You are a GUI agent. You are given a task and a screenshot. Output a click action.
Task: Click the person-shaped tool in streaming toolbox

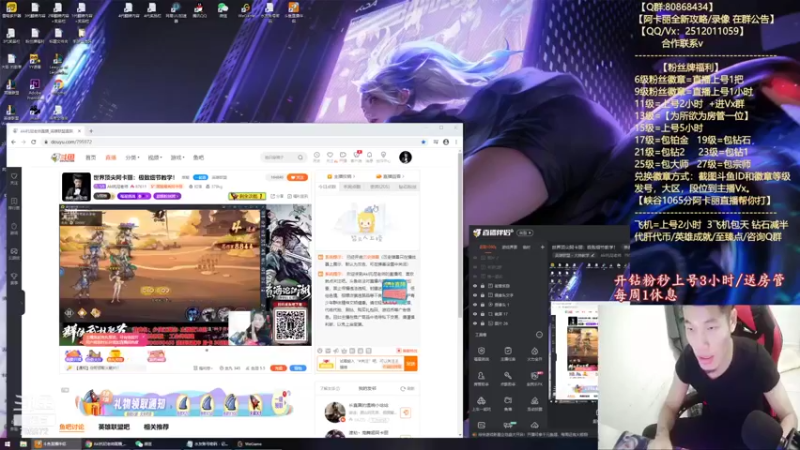click(x=481, y=378)
